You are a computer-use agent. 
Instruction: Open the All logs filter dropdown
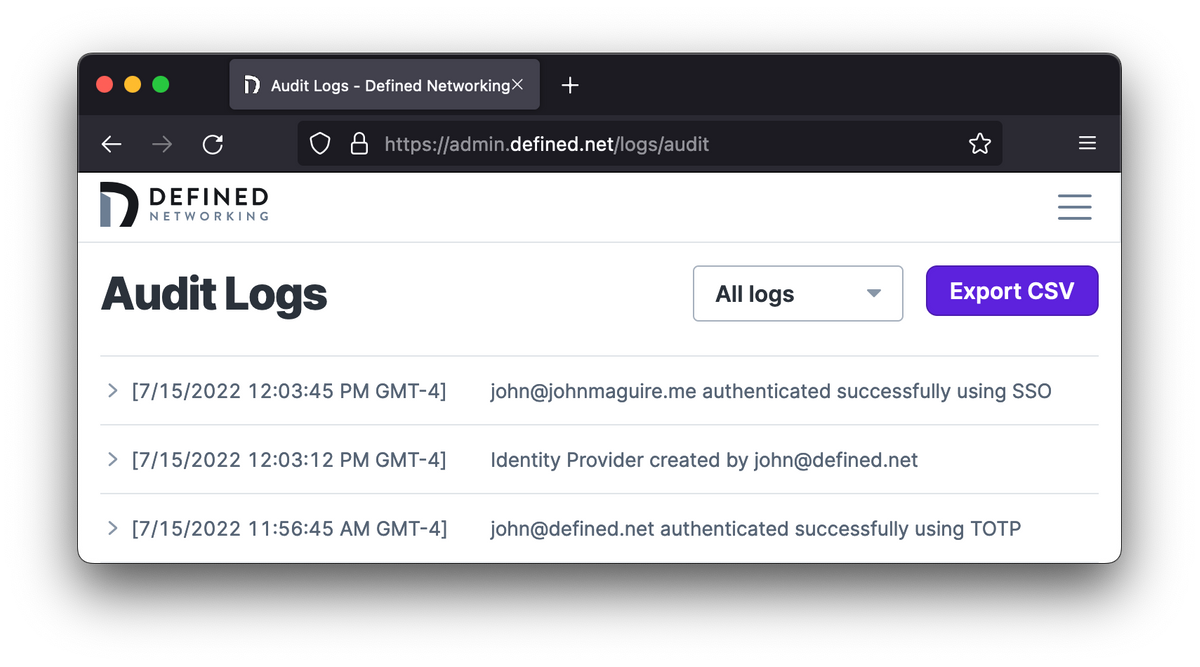(x=797, y=293)
